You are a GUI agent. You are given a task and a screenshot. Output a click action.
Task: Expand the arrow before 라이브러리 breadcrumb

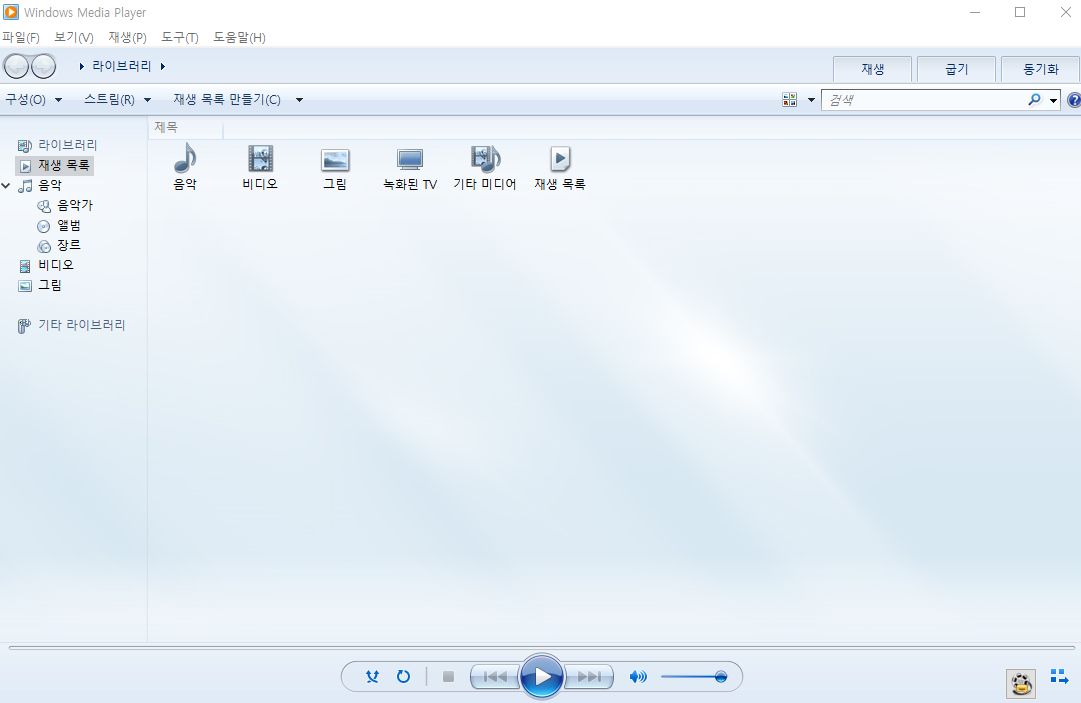[x=81, y=66]
